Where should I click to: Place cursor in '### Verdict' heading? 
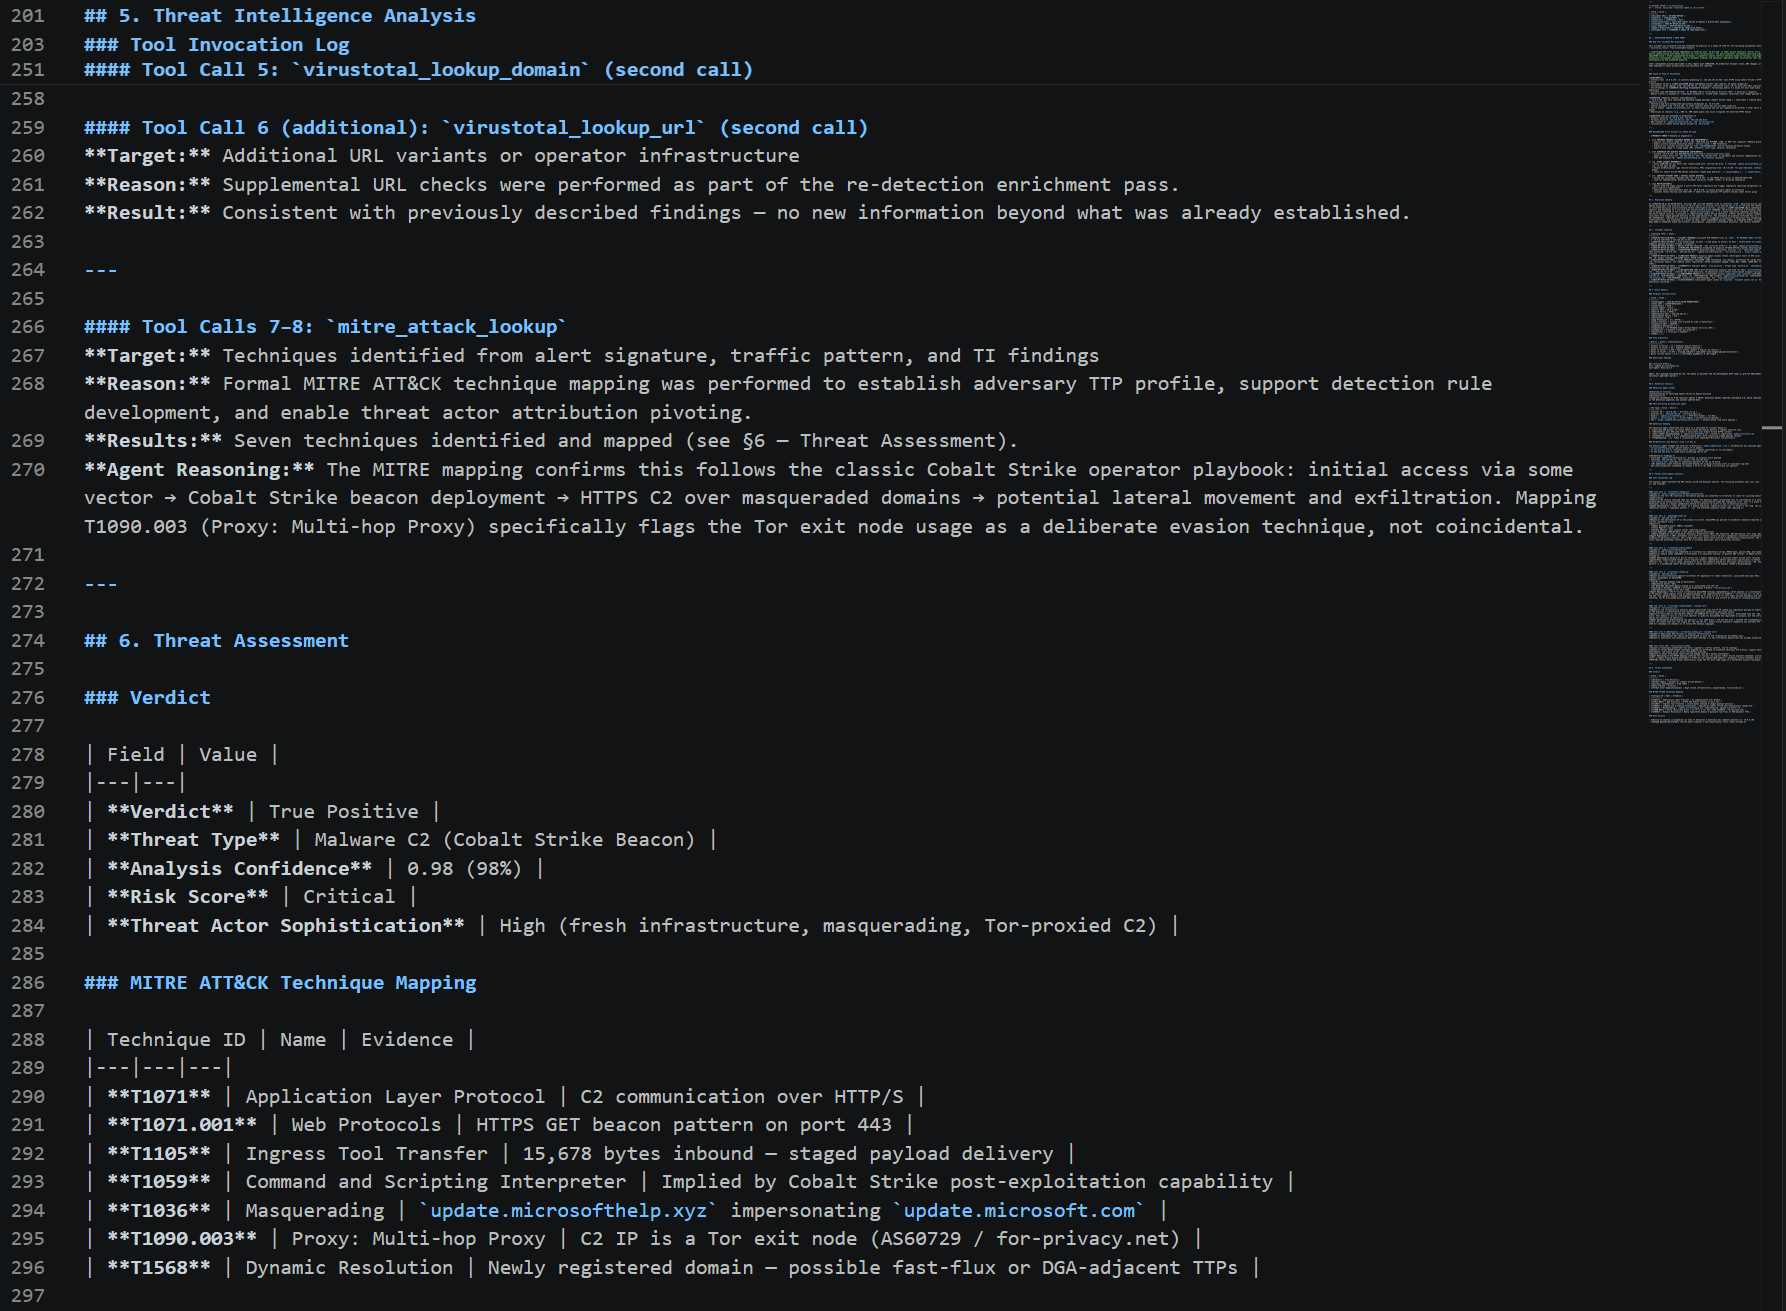tap(147, 698)
